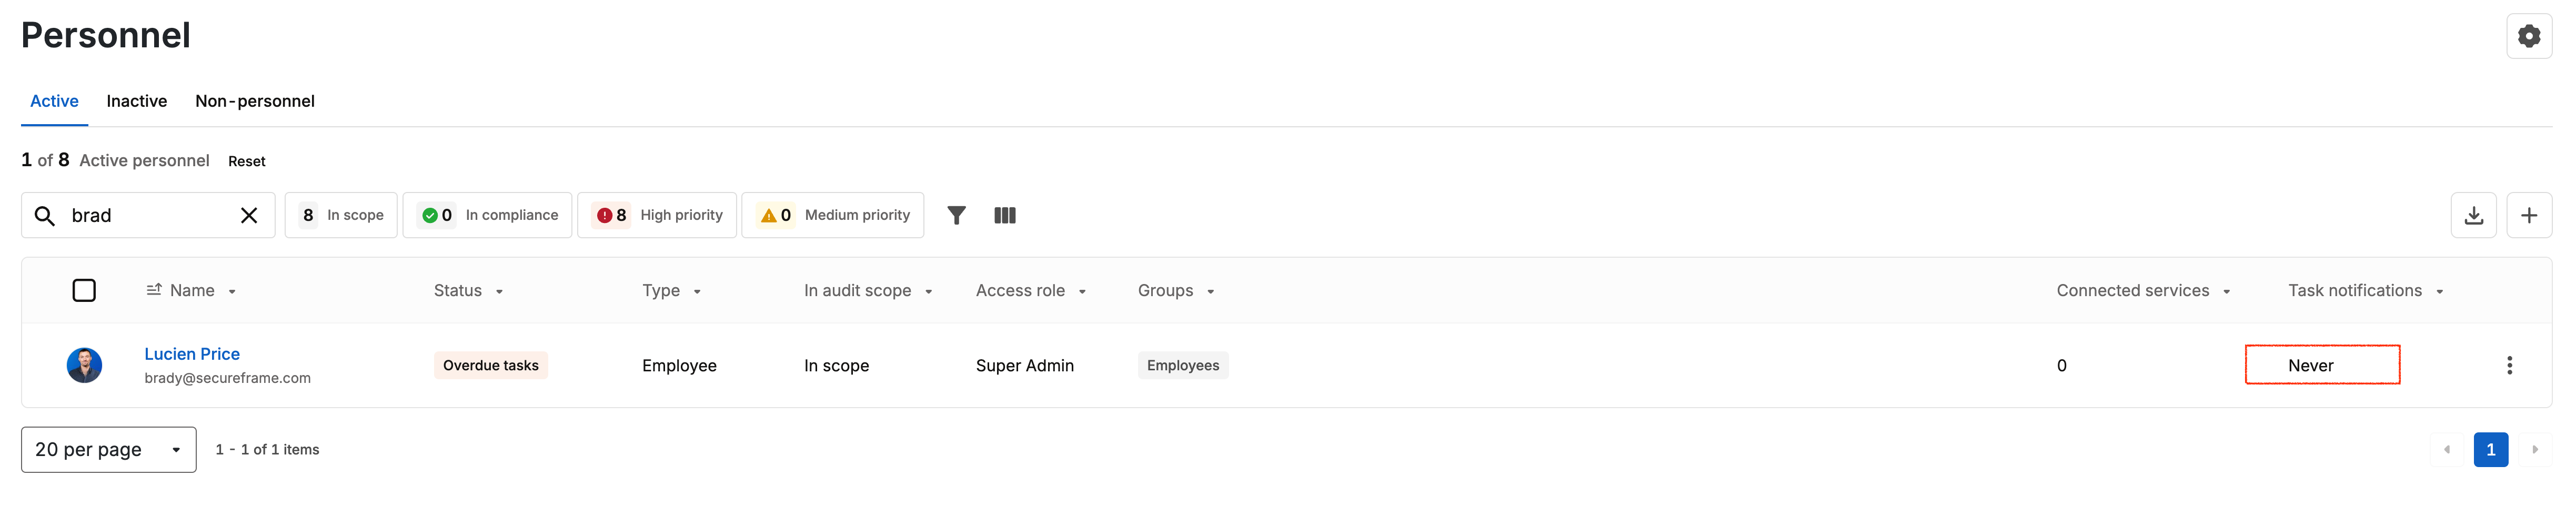This screenshot has width=2576, height=506.
Task: Expand the Status column sort dropdown
Action: pos(499,291)
